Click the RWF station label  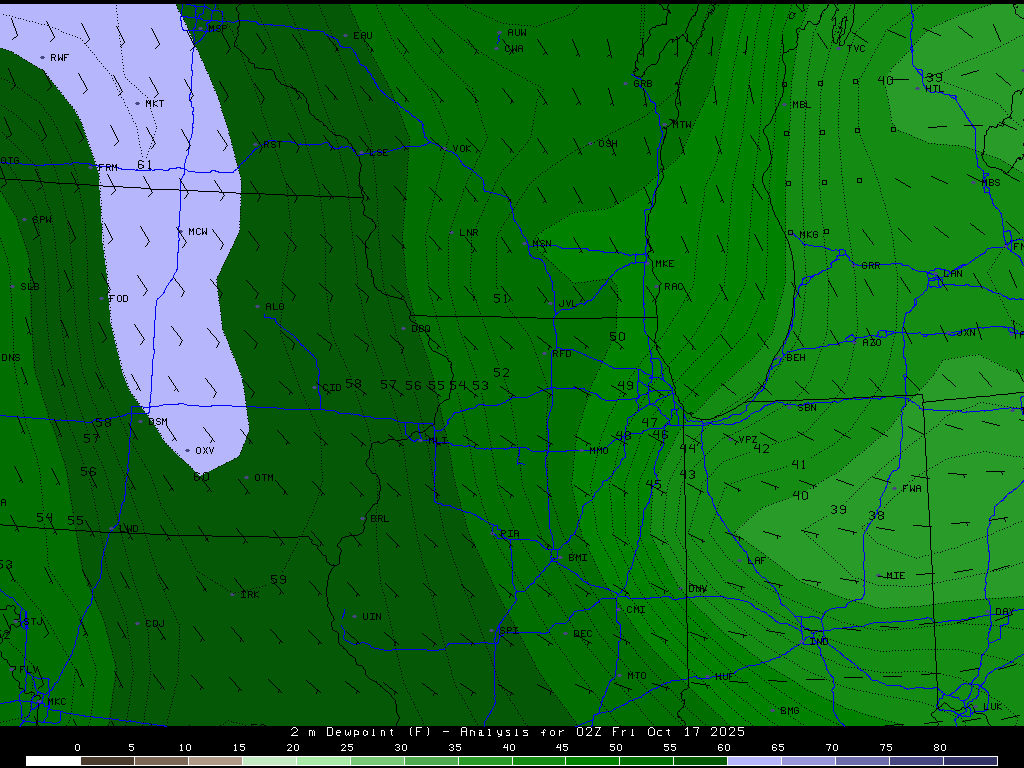[59, 57]
